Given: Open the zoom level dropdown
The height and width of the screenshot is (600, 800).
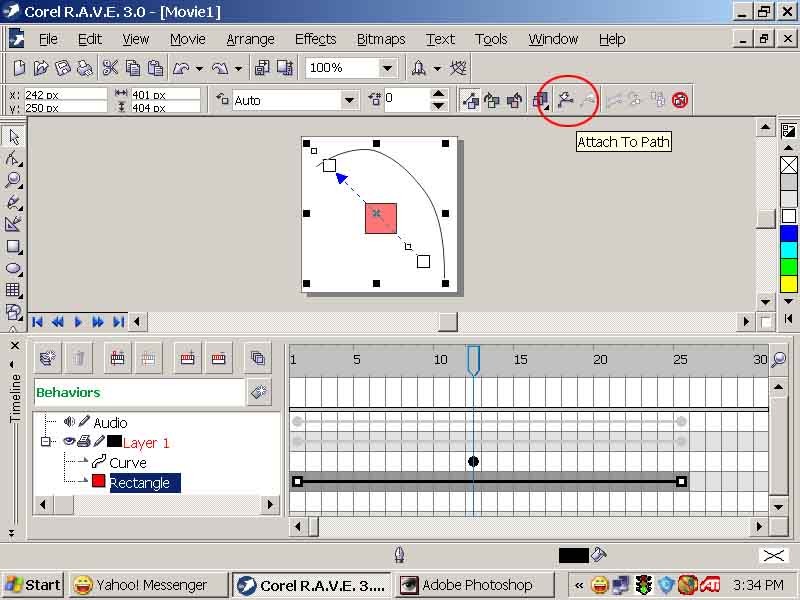Looking at the screenshot, I should point(387,68).
